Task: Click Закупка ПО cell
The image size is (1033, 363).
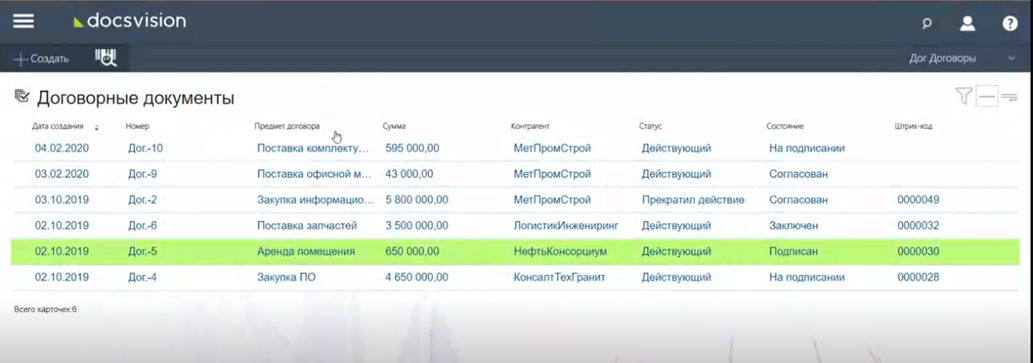Action: coord(286,277)
